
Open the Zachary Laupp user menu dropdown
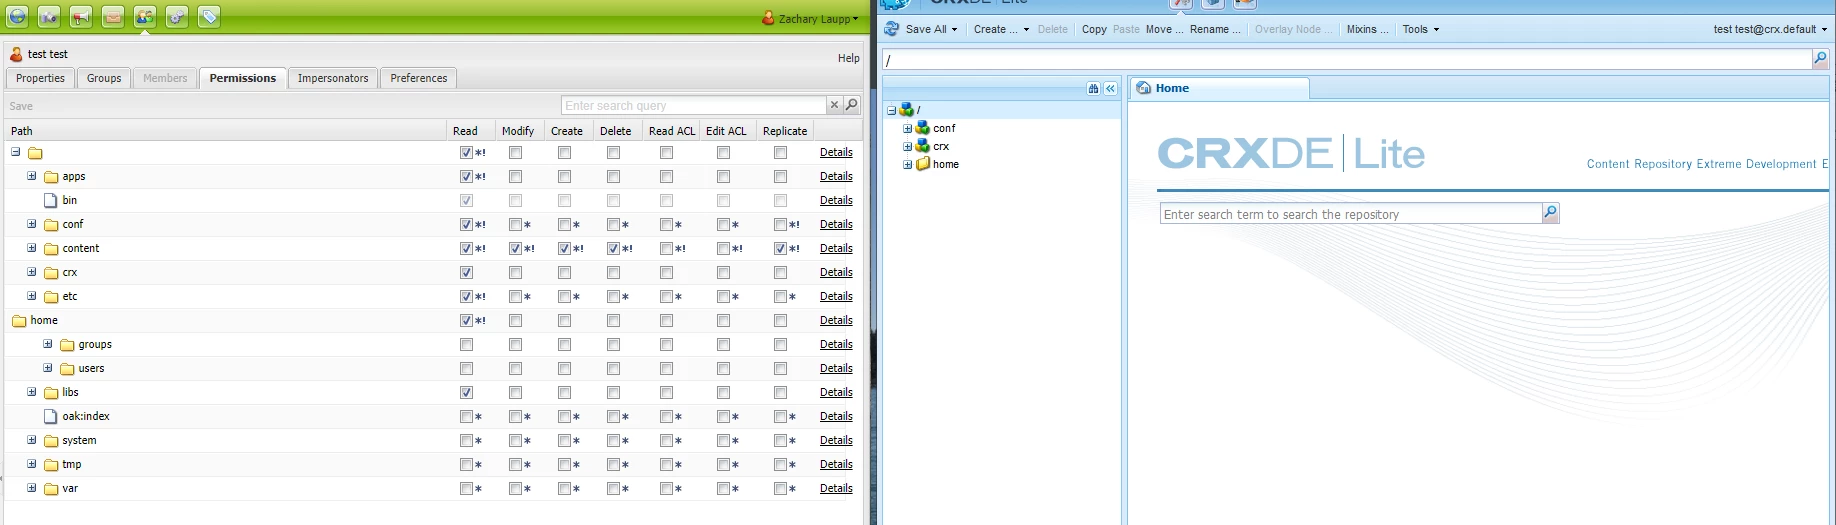pos(819,18)
